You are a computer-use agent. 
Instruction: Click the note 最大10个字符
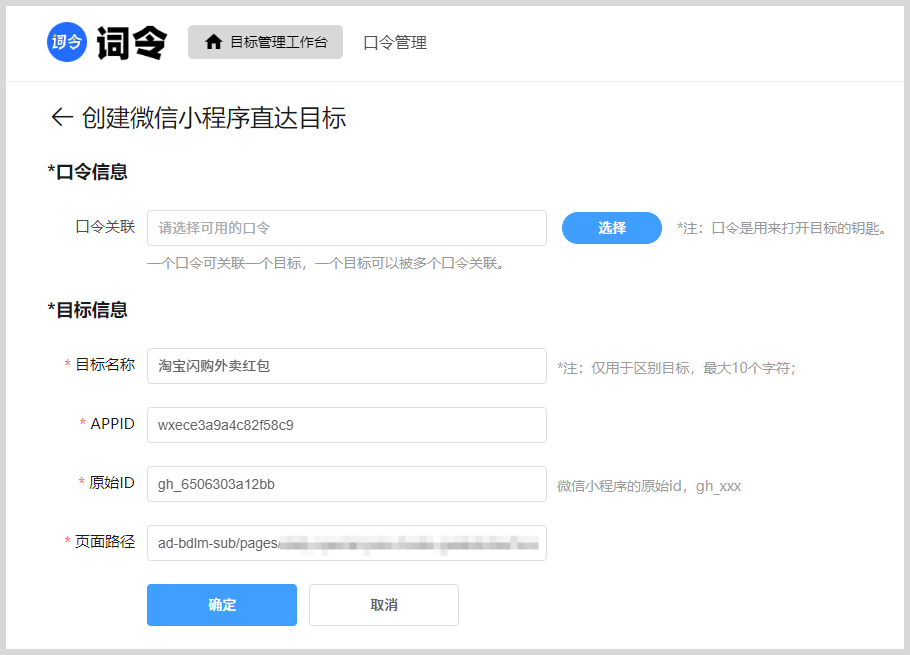click(676, 368)
